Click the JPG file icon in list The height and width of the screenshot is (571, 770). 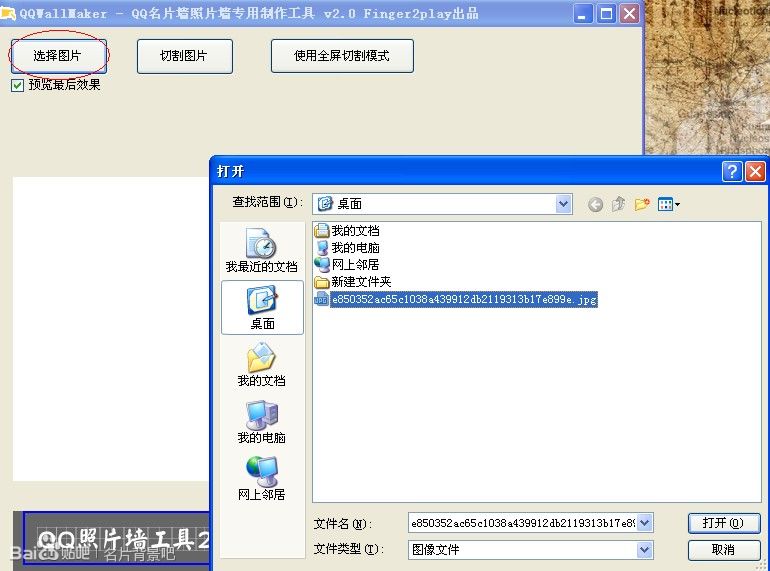(321, 299)
